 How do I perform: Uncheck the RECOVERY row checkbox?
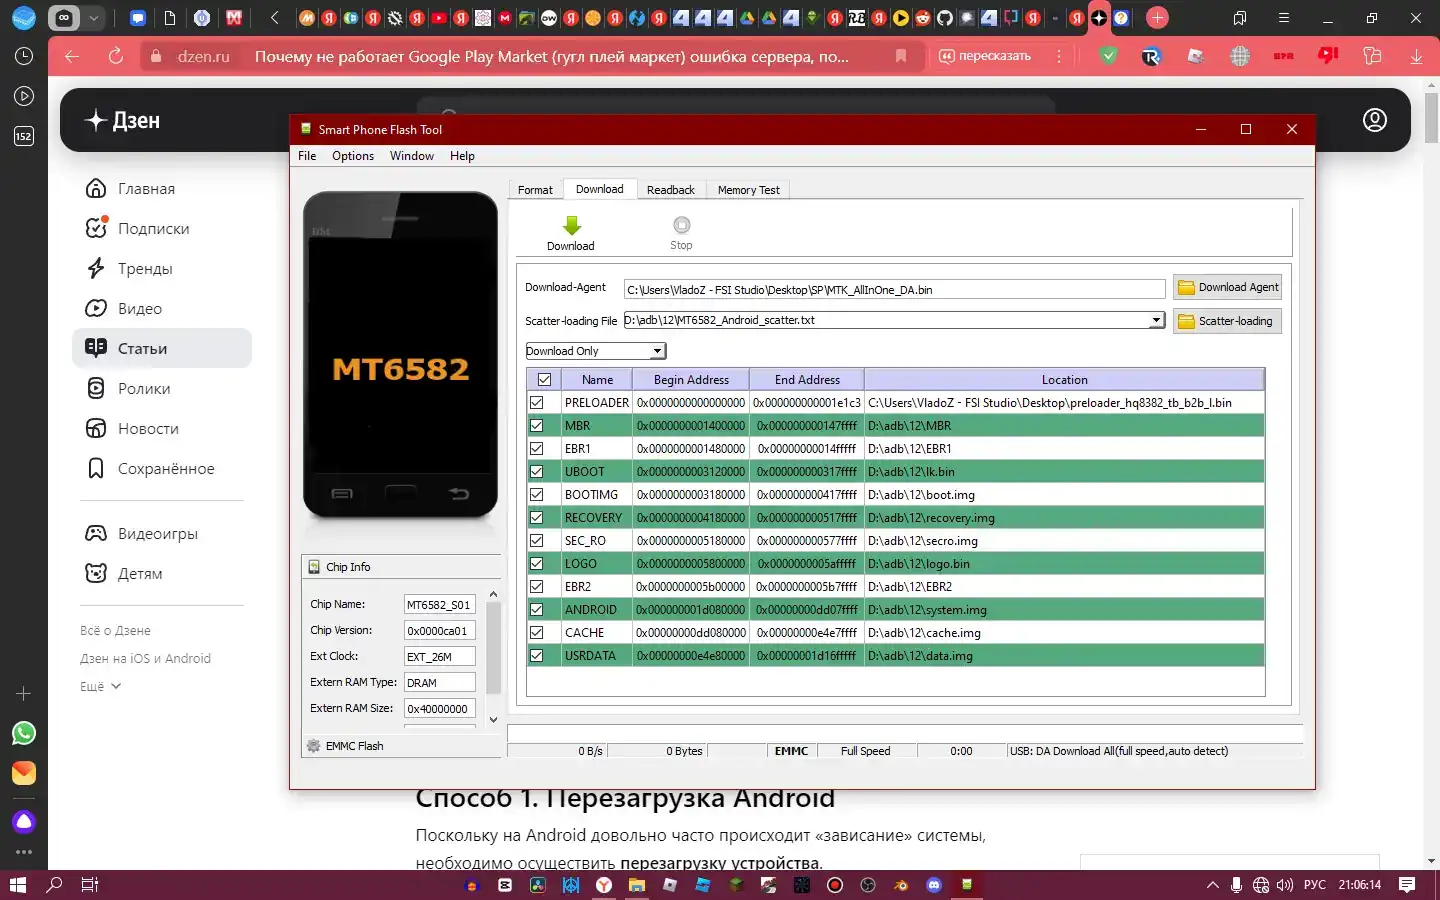point(537,518)
